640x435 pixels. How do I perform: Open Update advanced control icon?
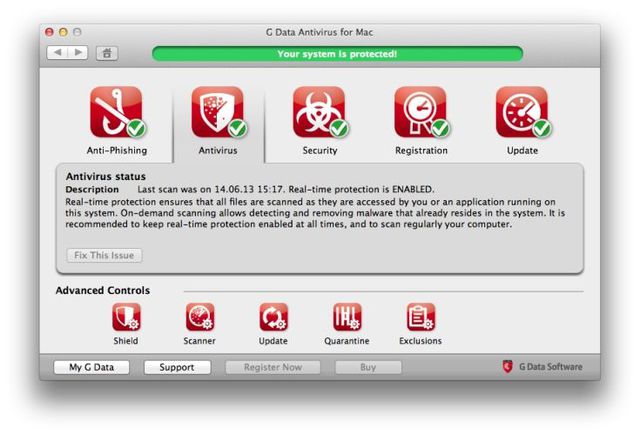(x=273, y=317)
